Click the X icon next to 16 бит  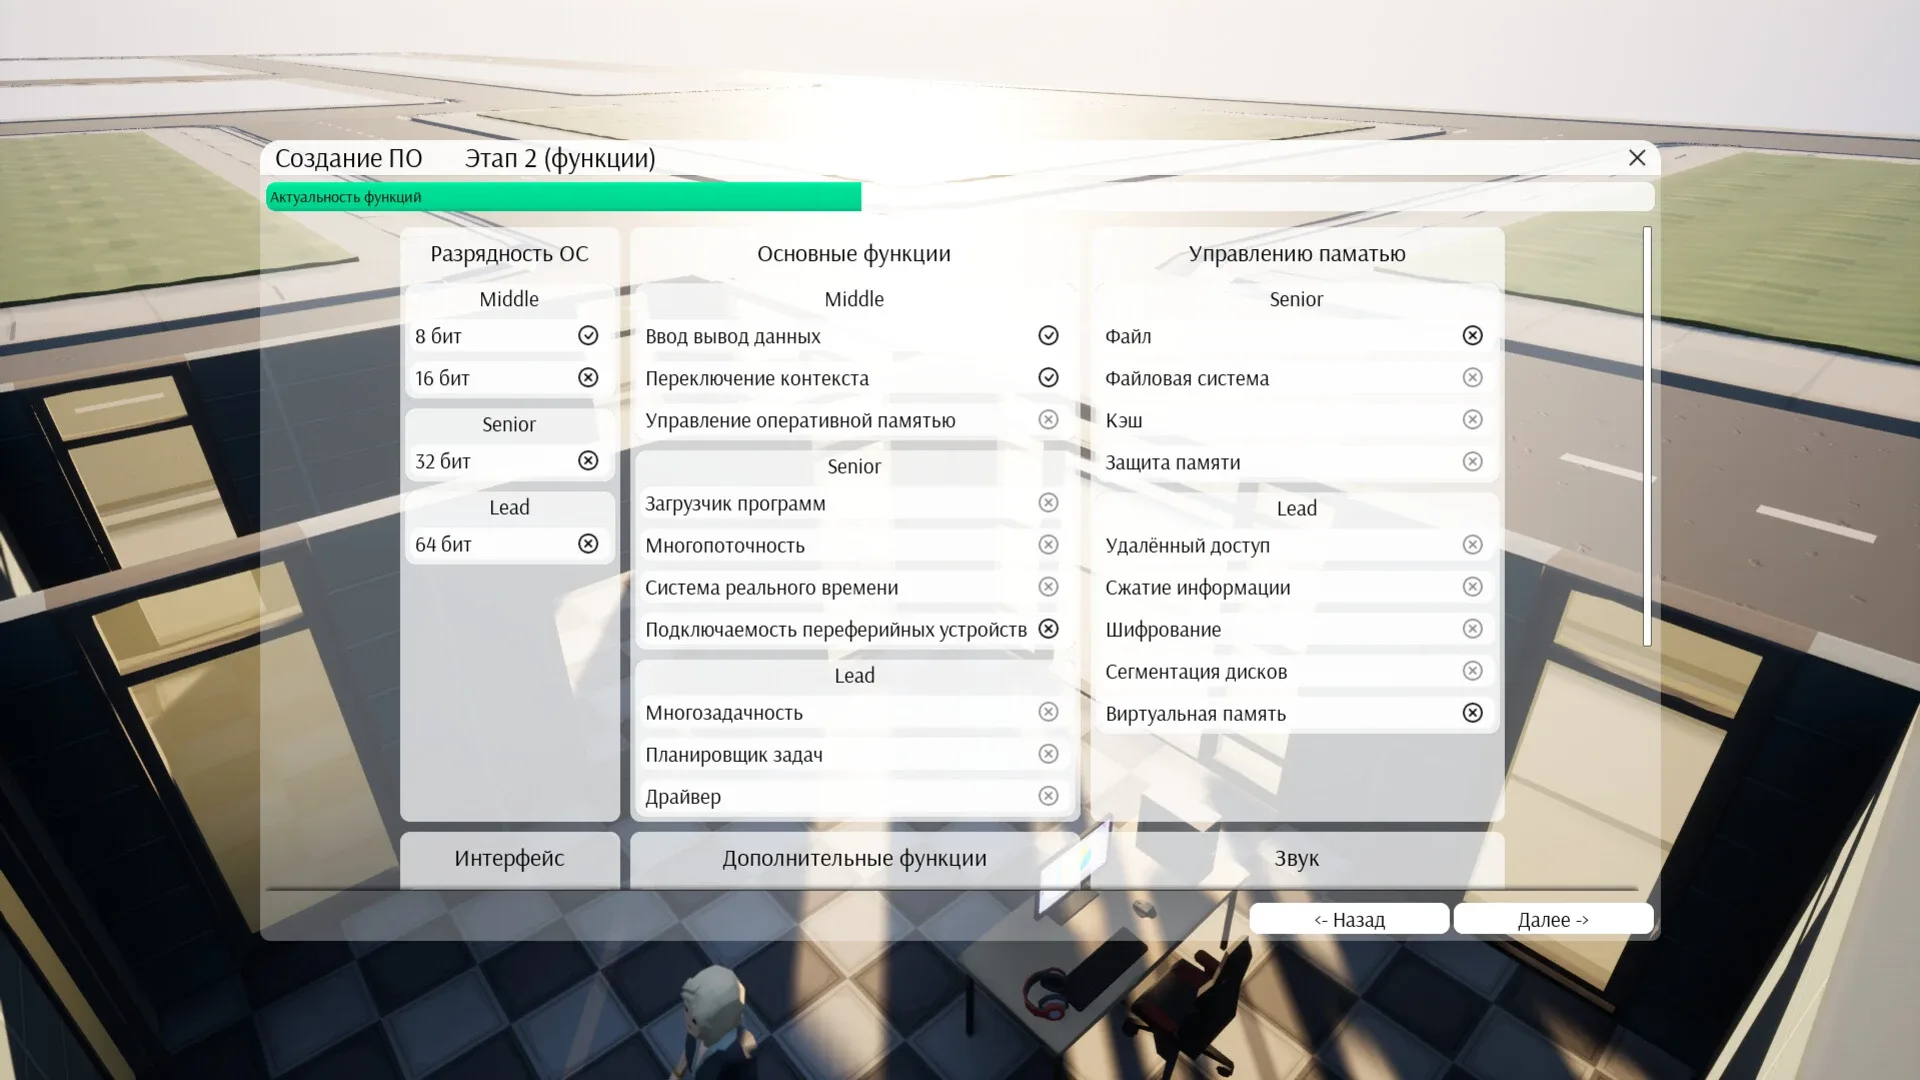pyautogui.click(x=588, y=378)
